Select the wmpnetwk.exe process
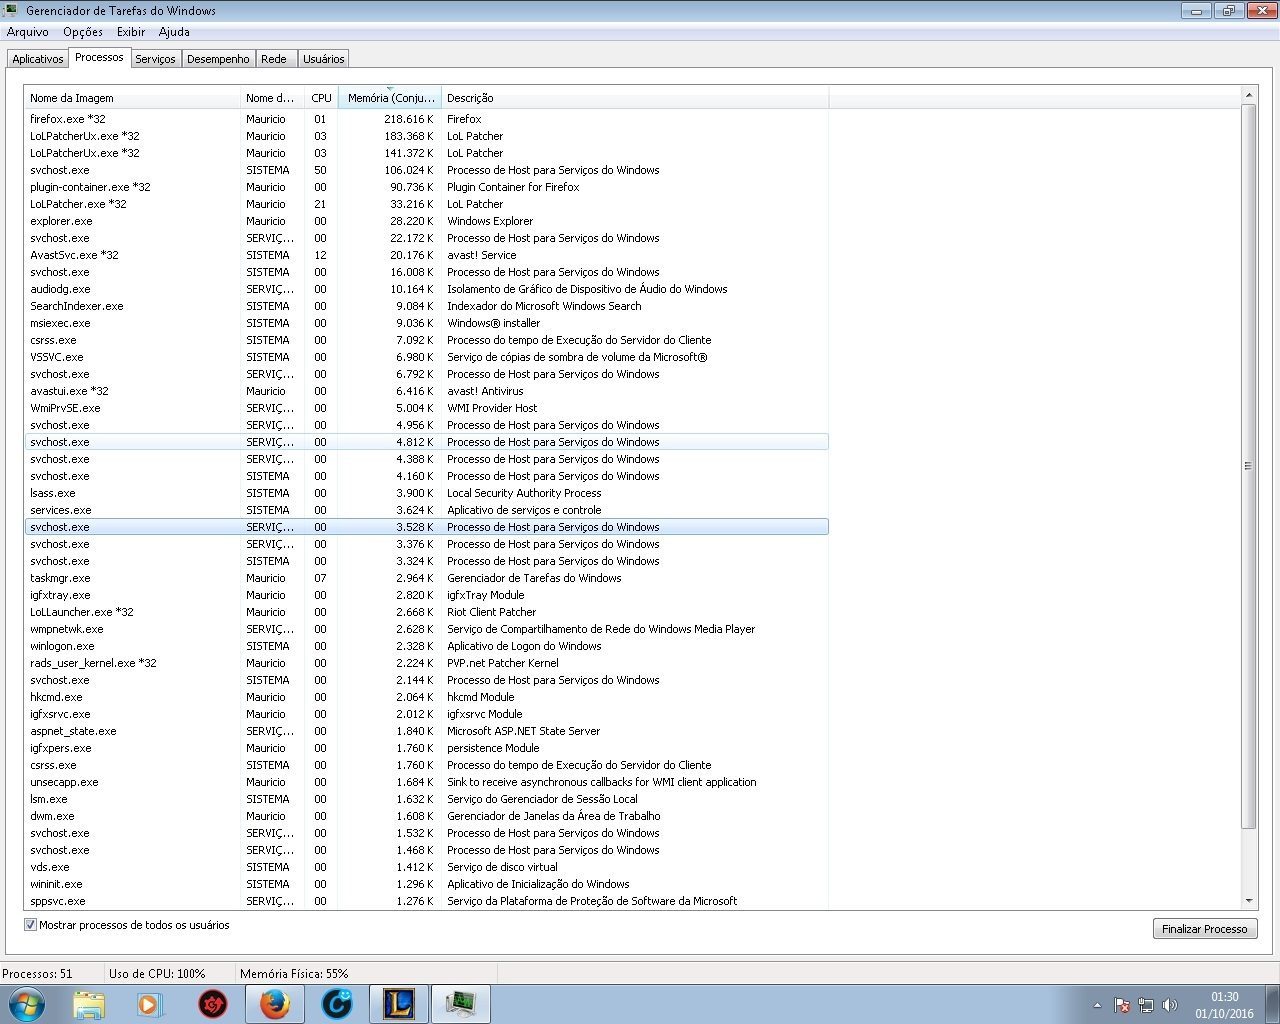This screenshot has height=1024, width=1280. pos(427,629)
